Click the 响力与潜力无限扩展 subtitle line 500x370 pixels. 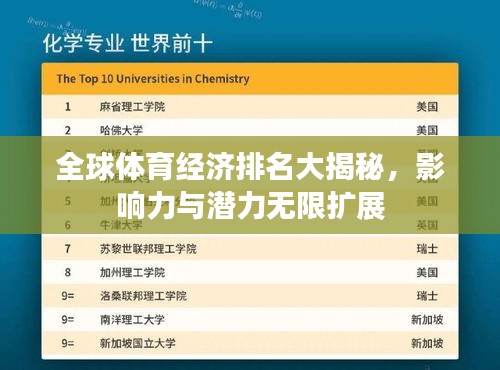coord(251,206)
